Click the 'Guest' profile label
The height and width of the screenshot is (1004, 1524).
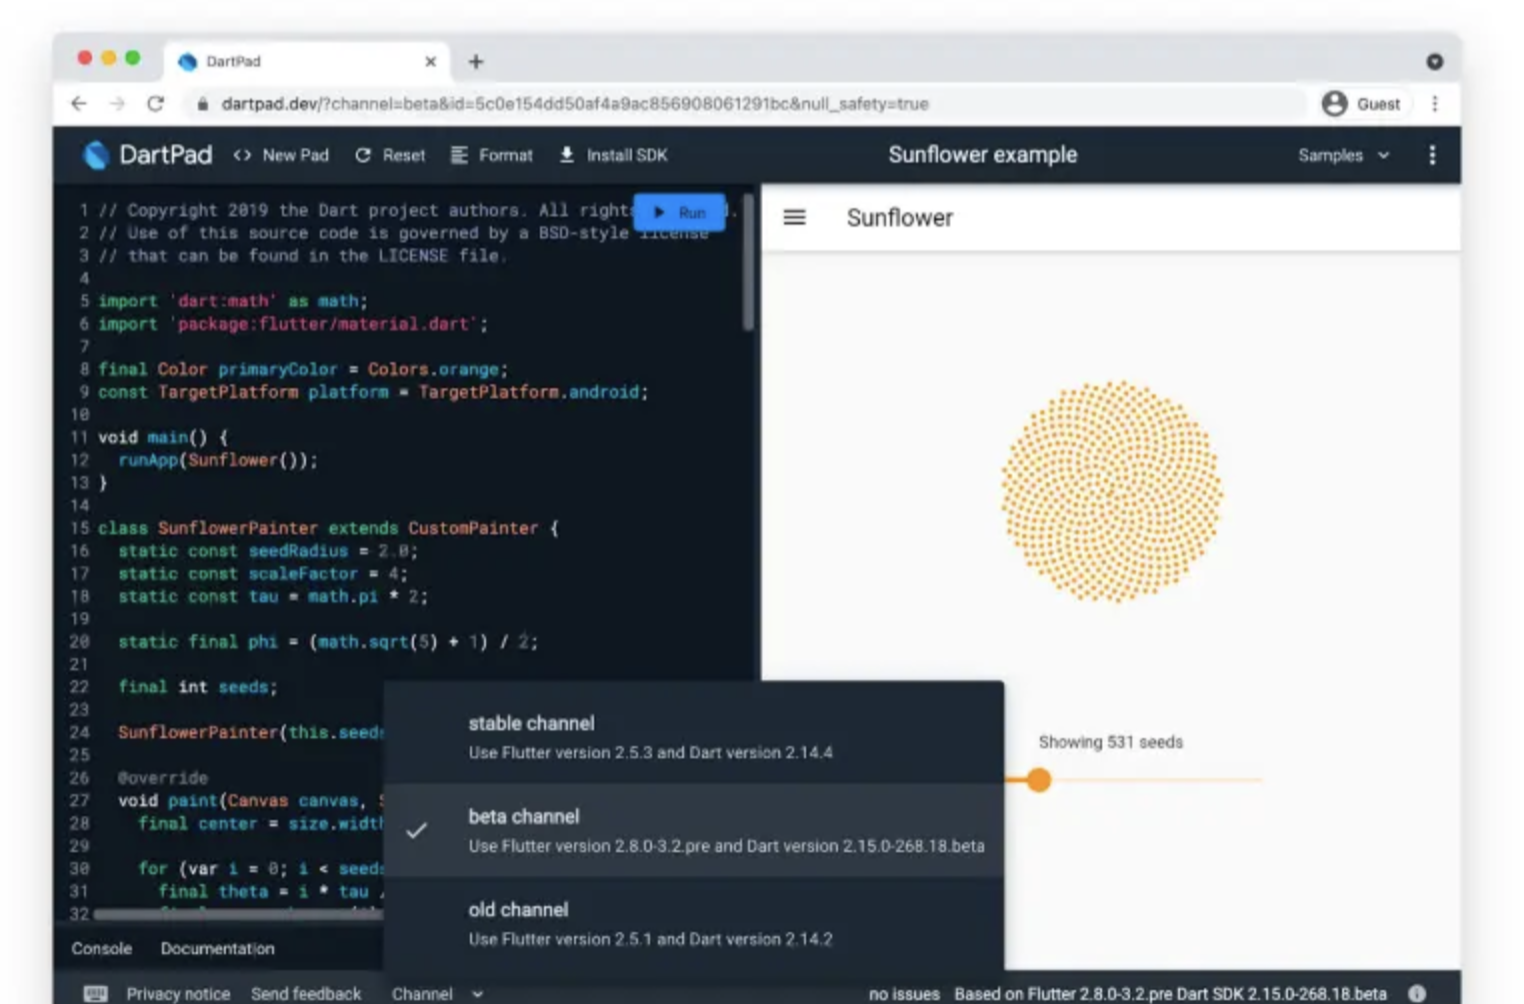pos(1378,104)
